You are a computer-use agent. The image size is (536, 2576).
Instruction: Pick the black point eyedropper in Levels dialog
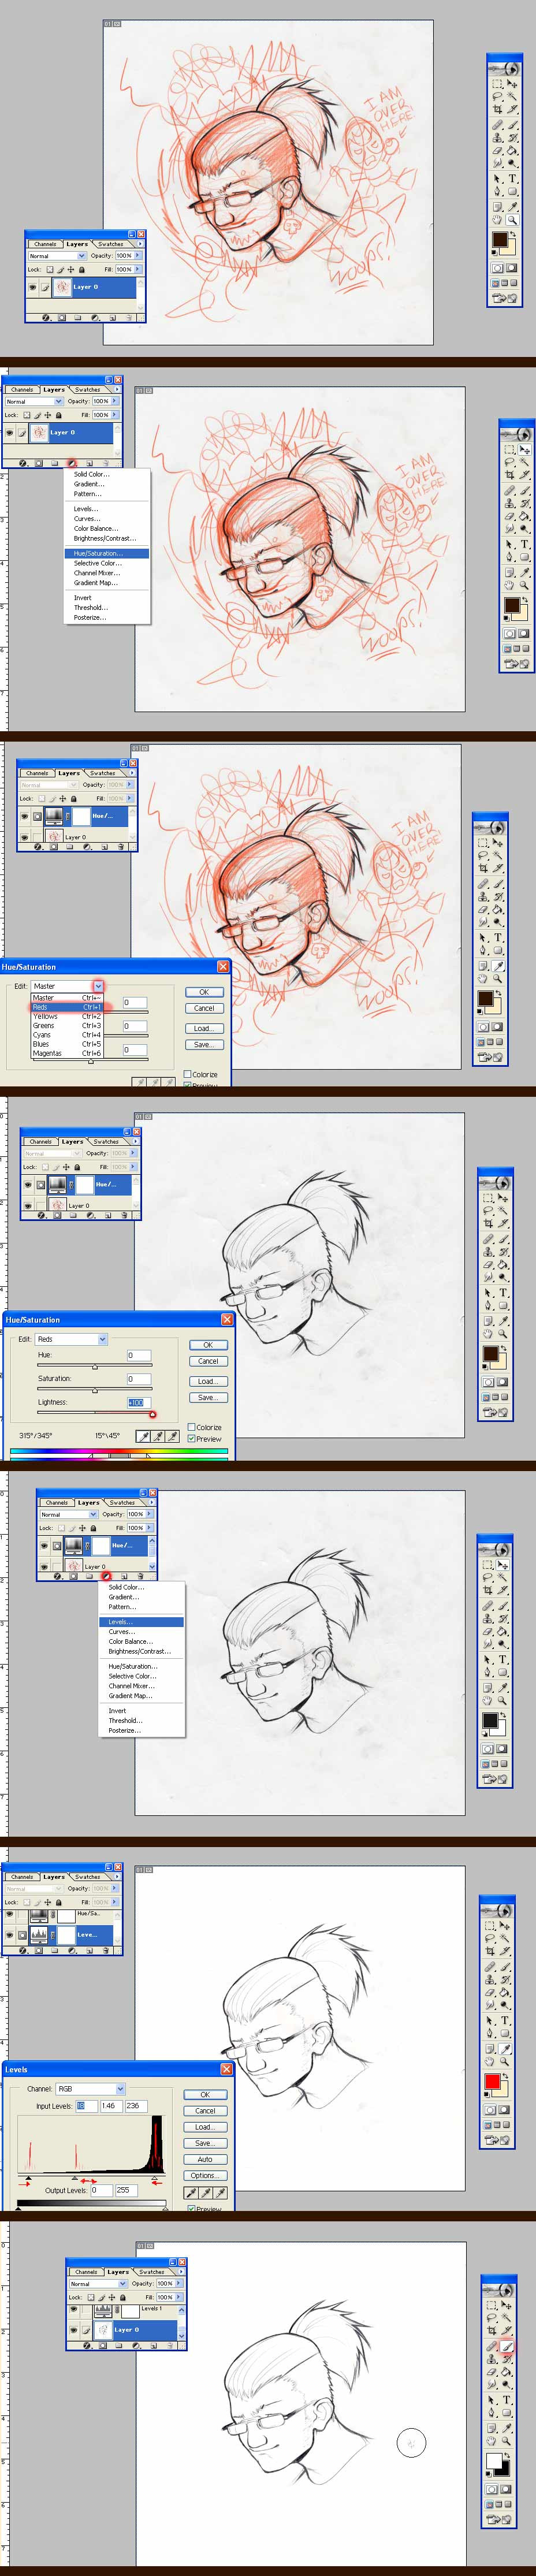tap(192, 2193)
